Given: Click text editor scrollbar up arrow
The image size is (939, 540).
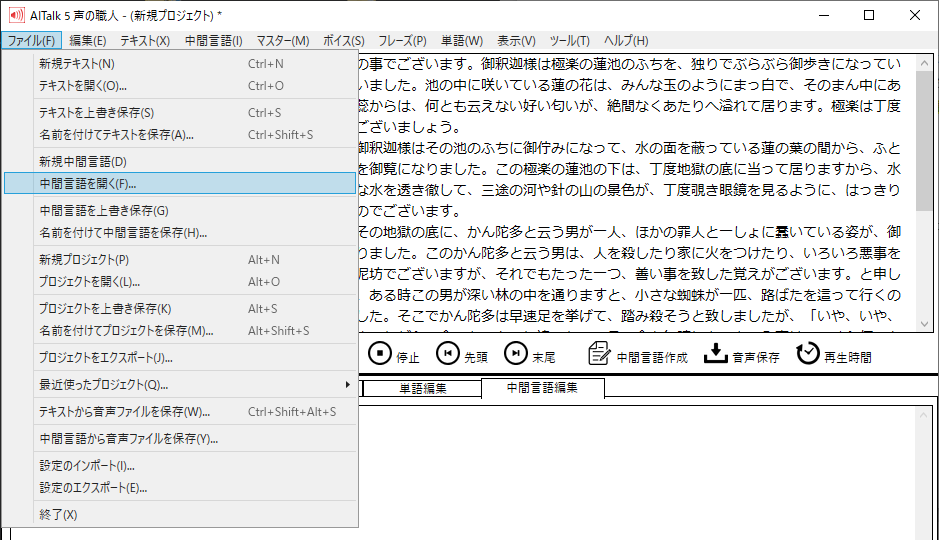Looking at the screenshot, I should tap(924, 63).
